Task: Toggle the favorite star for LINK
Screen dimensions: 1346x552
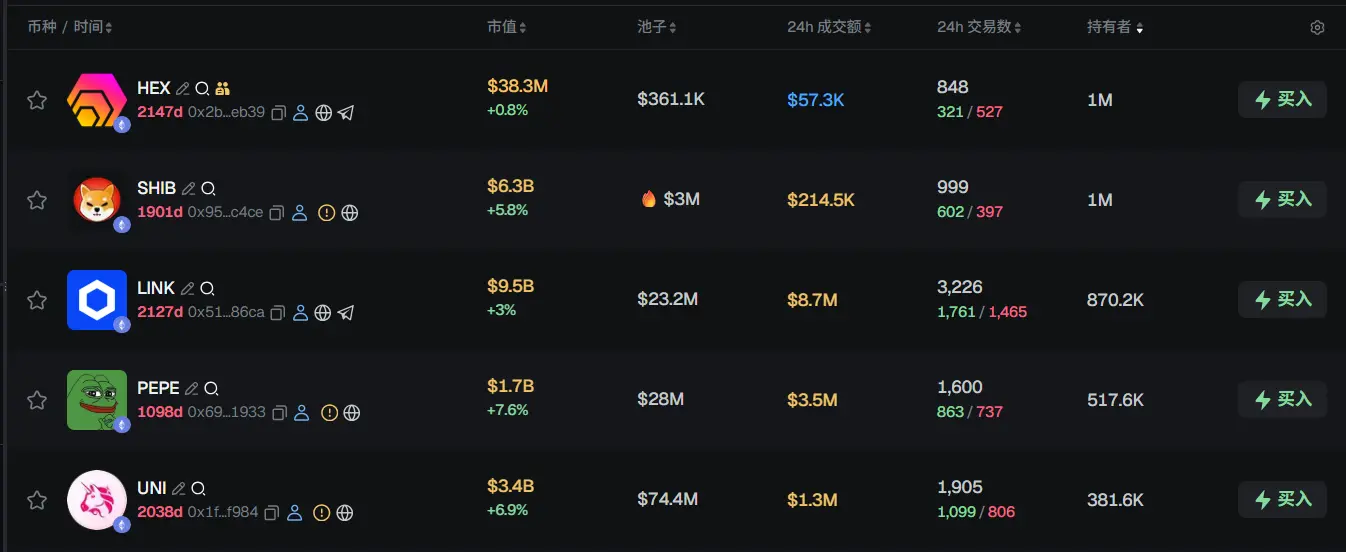Action: tap(37, 300)
